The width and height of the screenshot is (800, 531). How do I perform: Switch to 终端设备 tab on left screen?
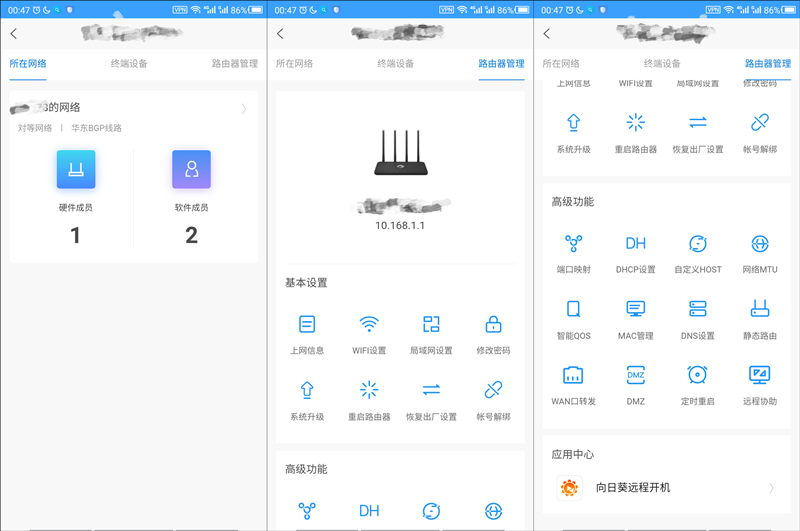click(x=129, y=64)
